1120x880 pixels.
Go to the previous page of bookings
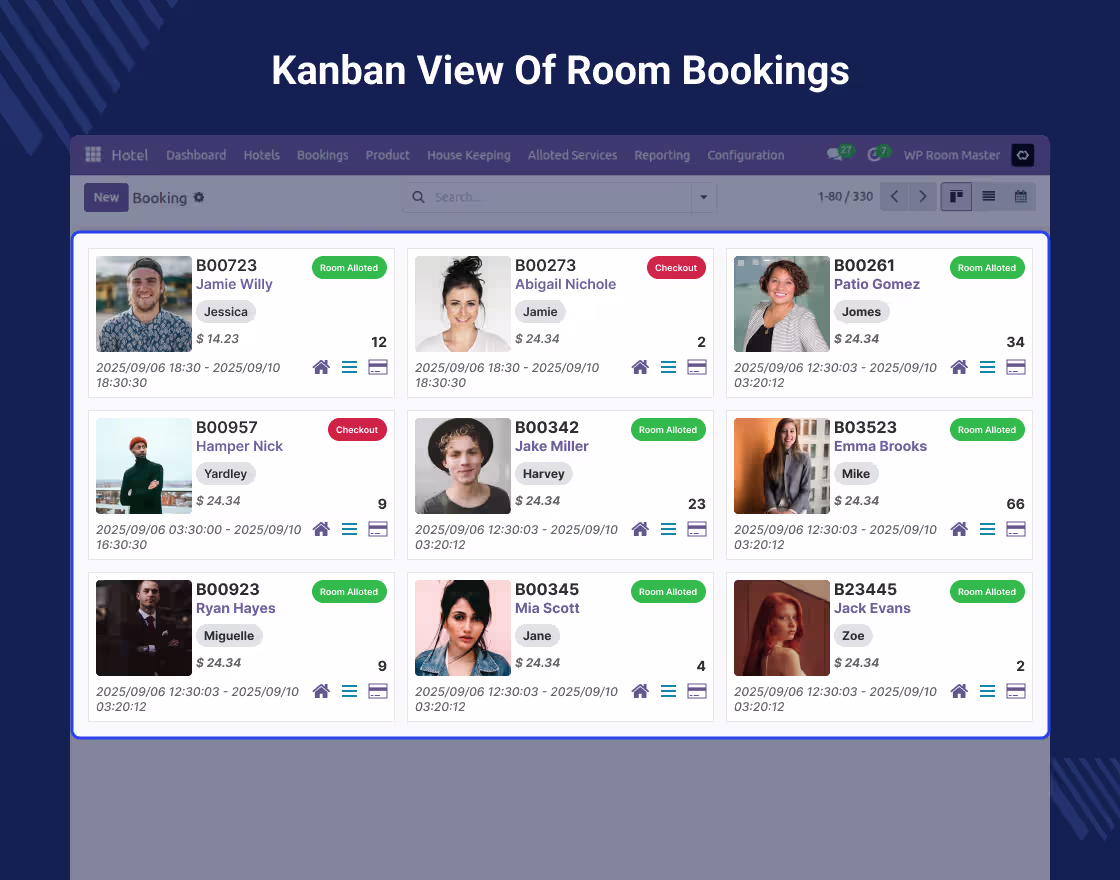[894, 196]
